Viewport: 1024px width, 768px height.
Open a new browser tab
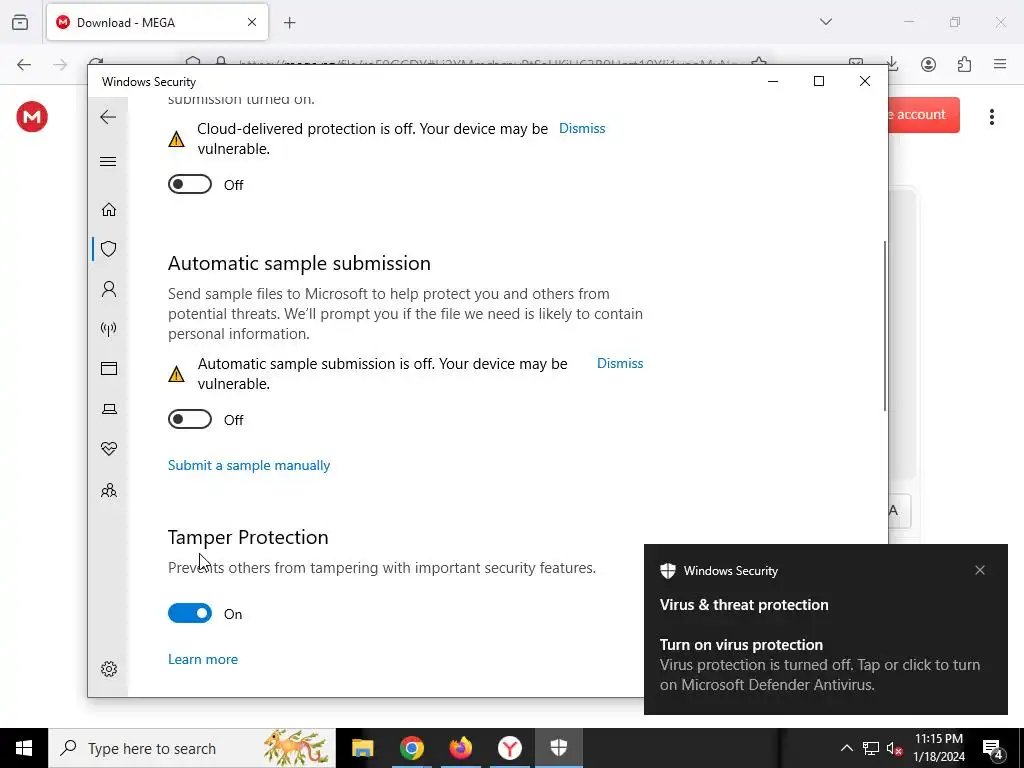coord(289,23)
